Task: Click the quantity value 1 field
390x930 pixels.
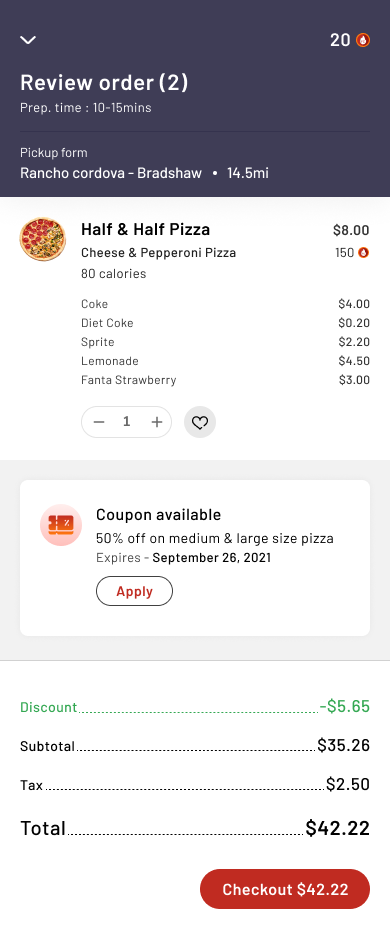Action: tap(126, 422)
